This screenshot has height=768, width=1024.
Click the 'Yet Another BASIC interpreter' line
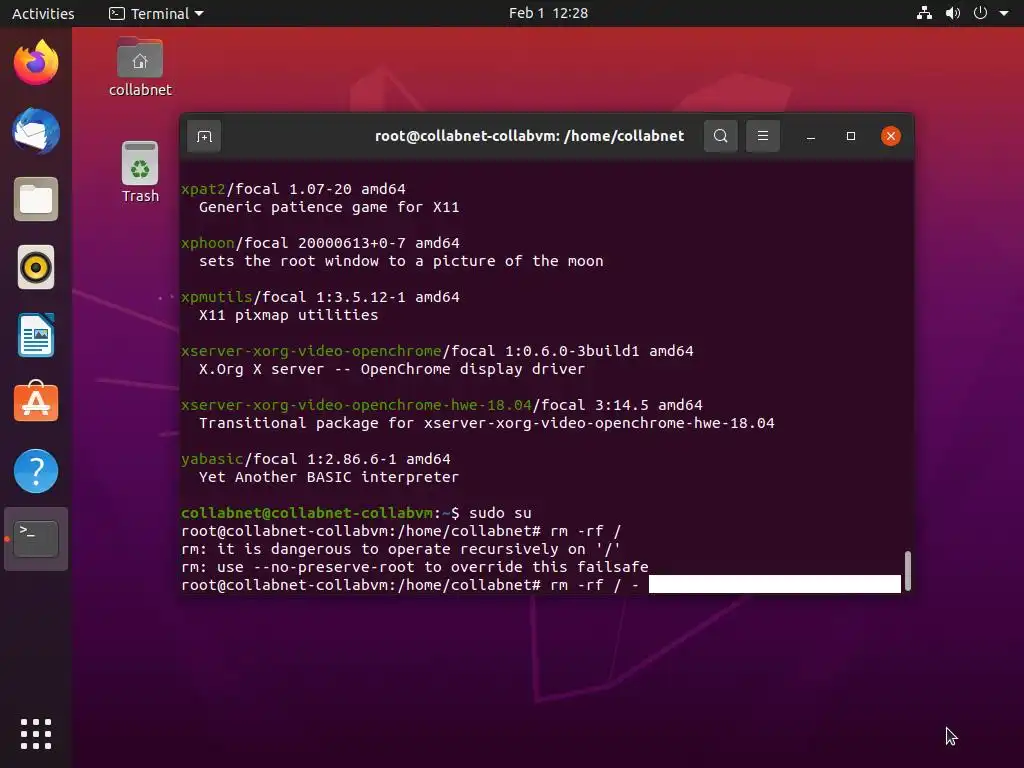(328, 477)
